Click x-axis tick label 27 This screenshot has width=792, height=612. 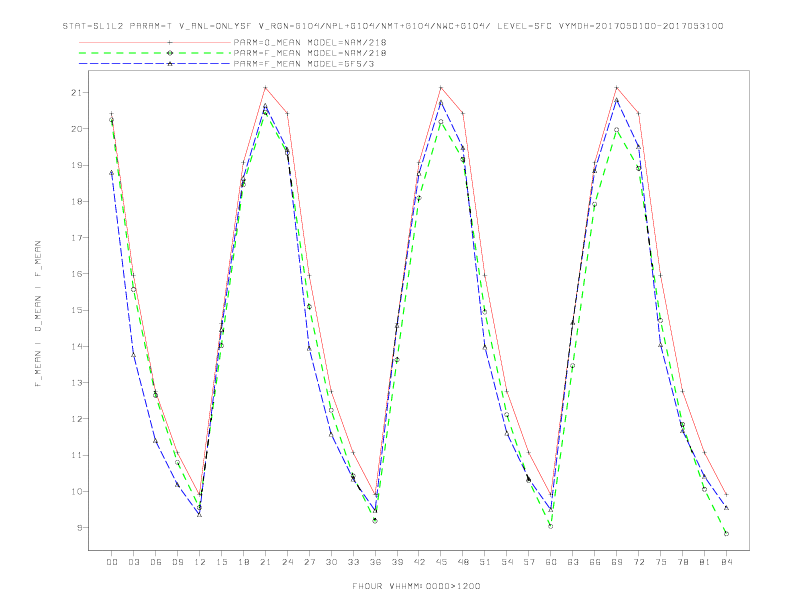(309, 562)
